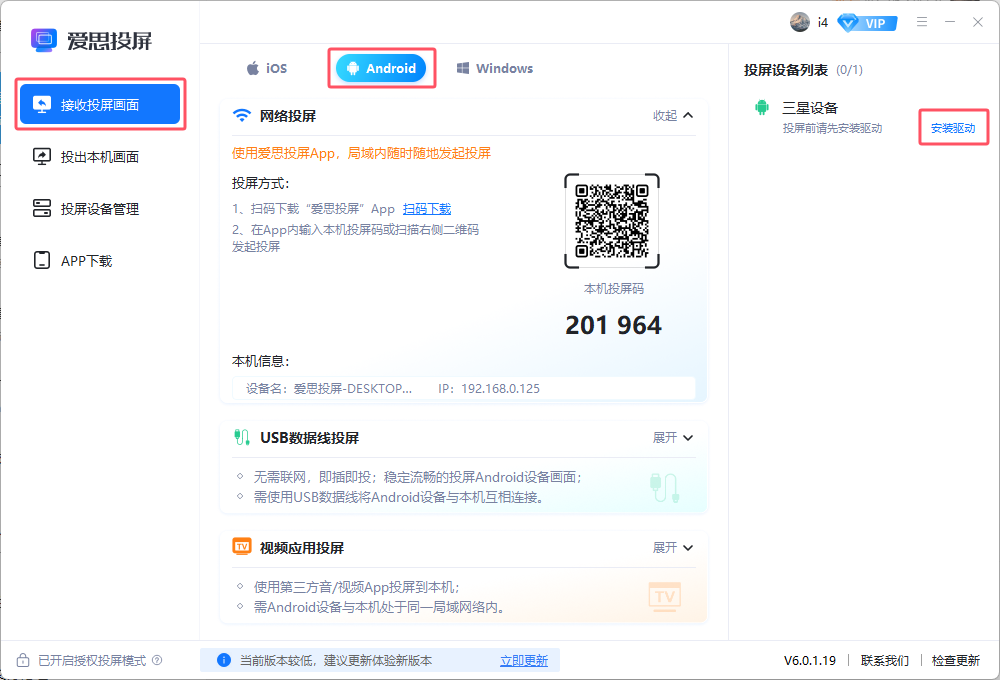This screenshot has height=680, width=1000.
Task: Expand the USB数据线投屏 section
Action: point(673,438)
